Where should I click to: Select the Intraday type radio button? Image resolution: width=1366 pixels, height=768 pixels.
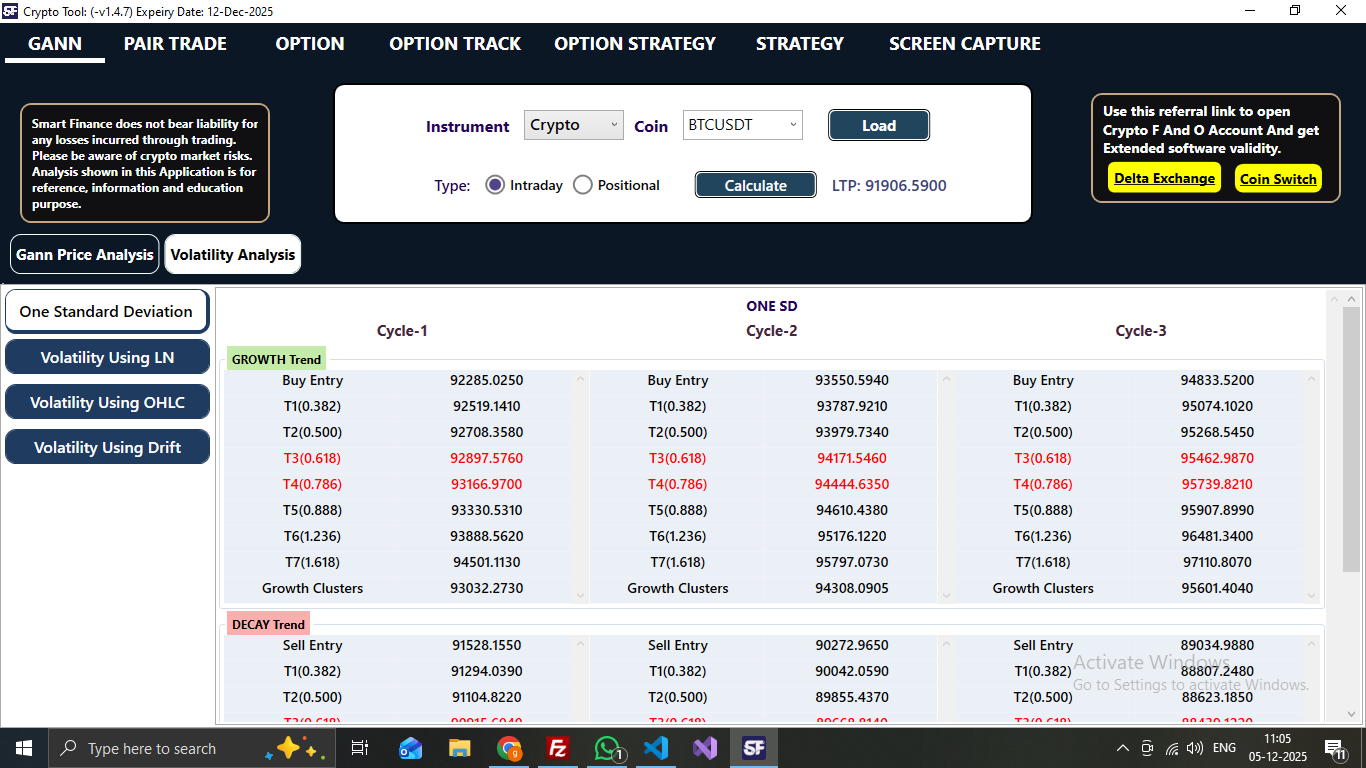coord(495,184)
